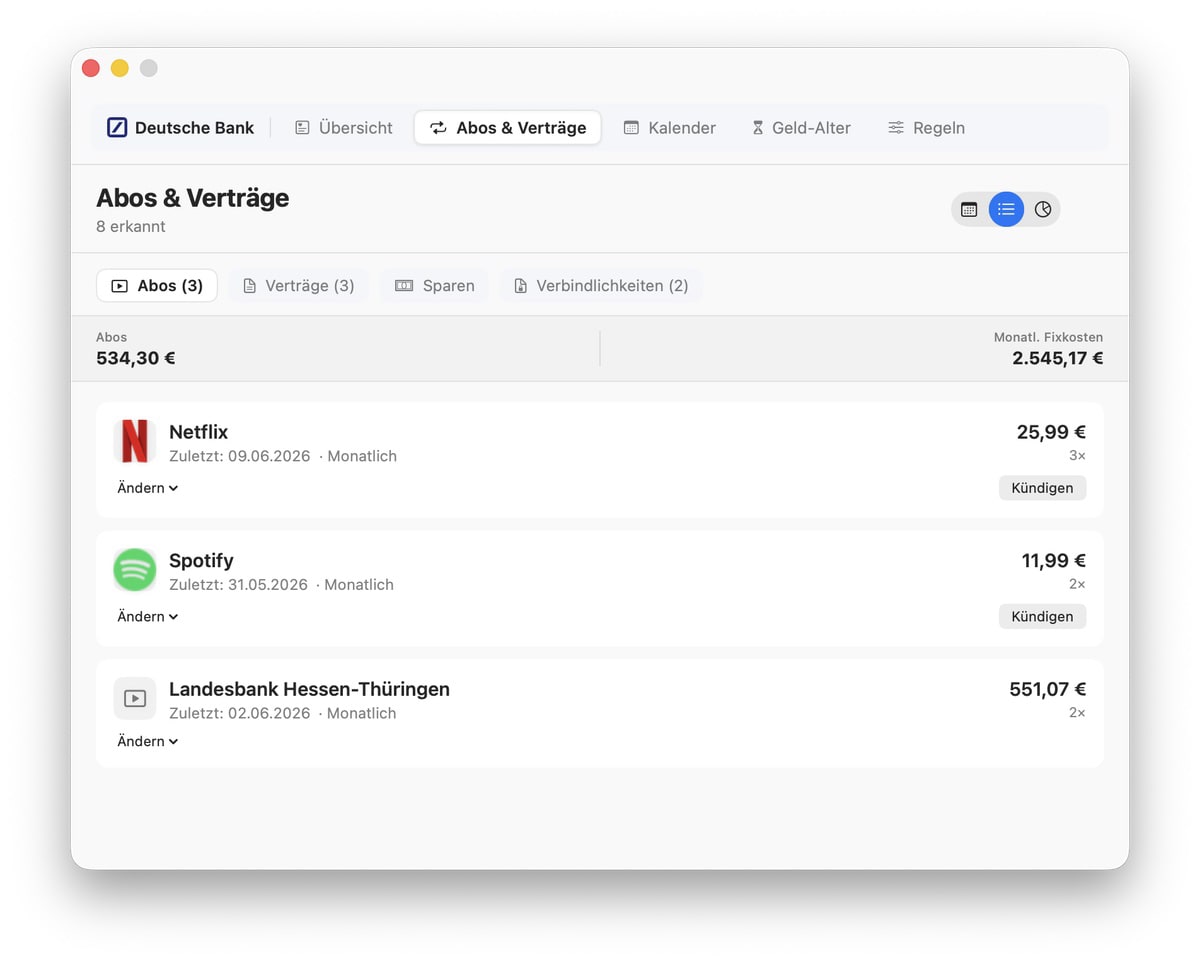
Task: Click Landesbank Hessen-Thüringen title
Action: pos(309,689)
